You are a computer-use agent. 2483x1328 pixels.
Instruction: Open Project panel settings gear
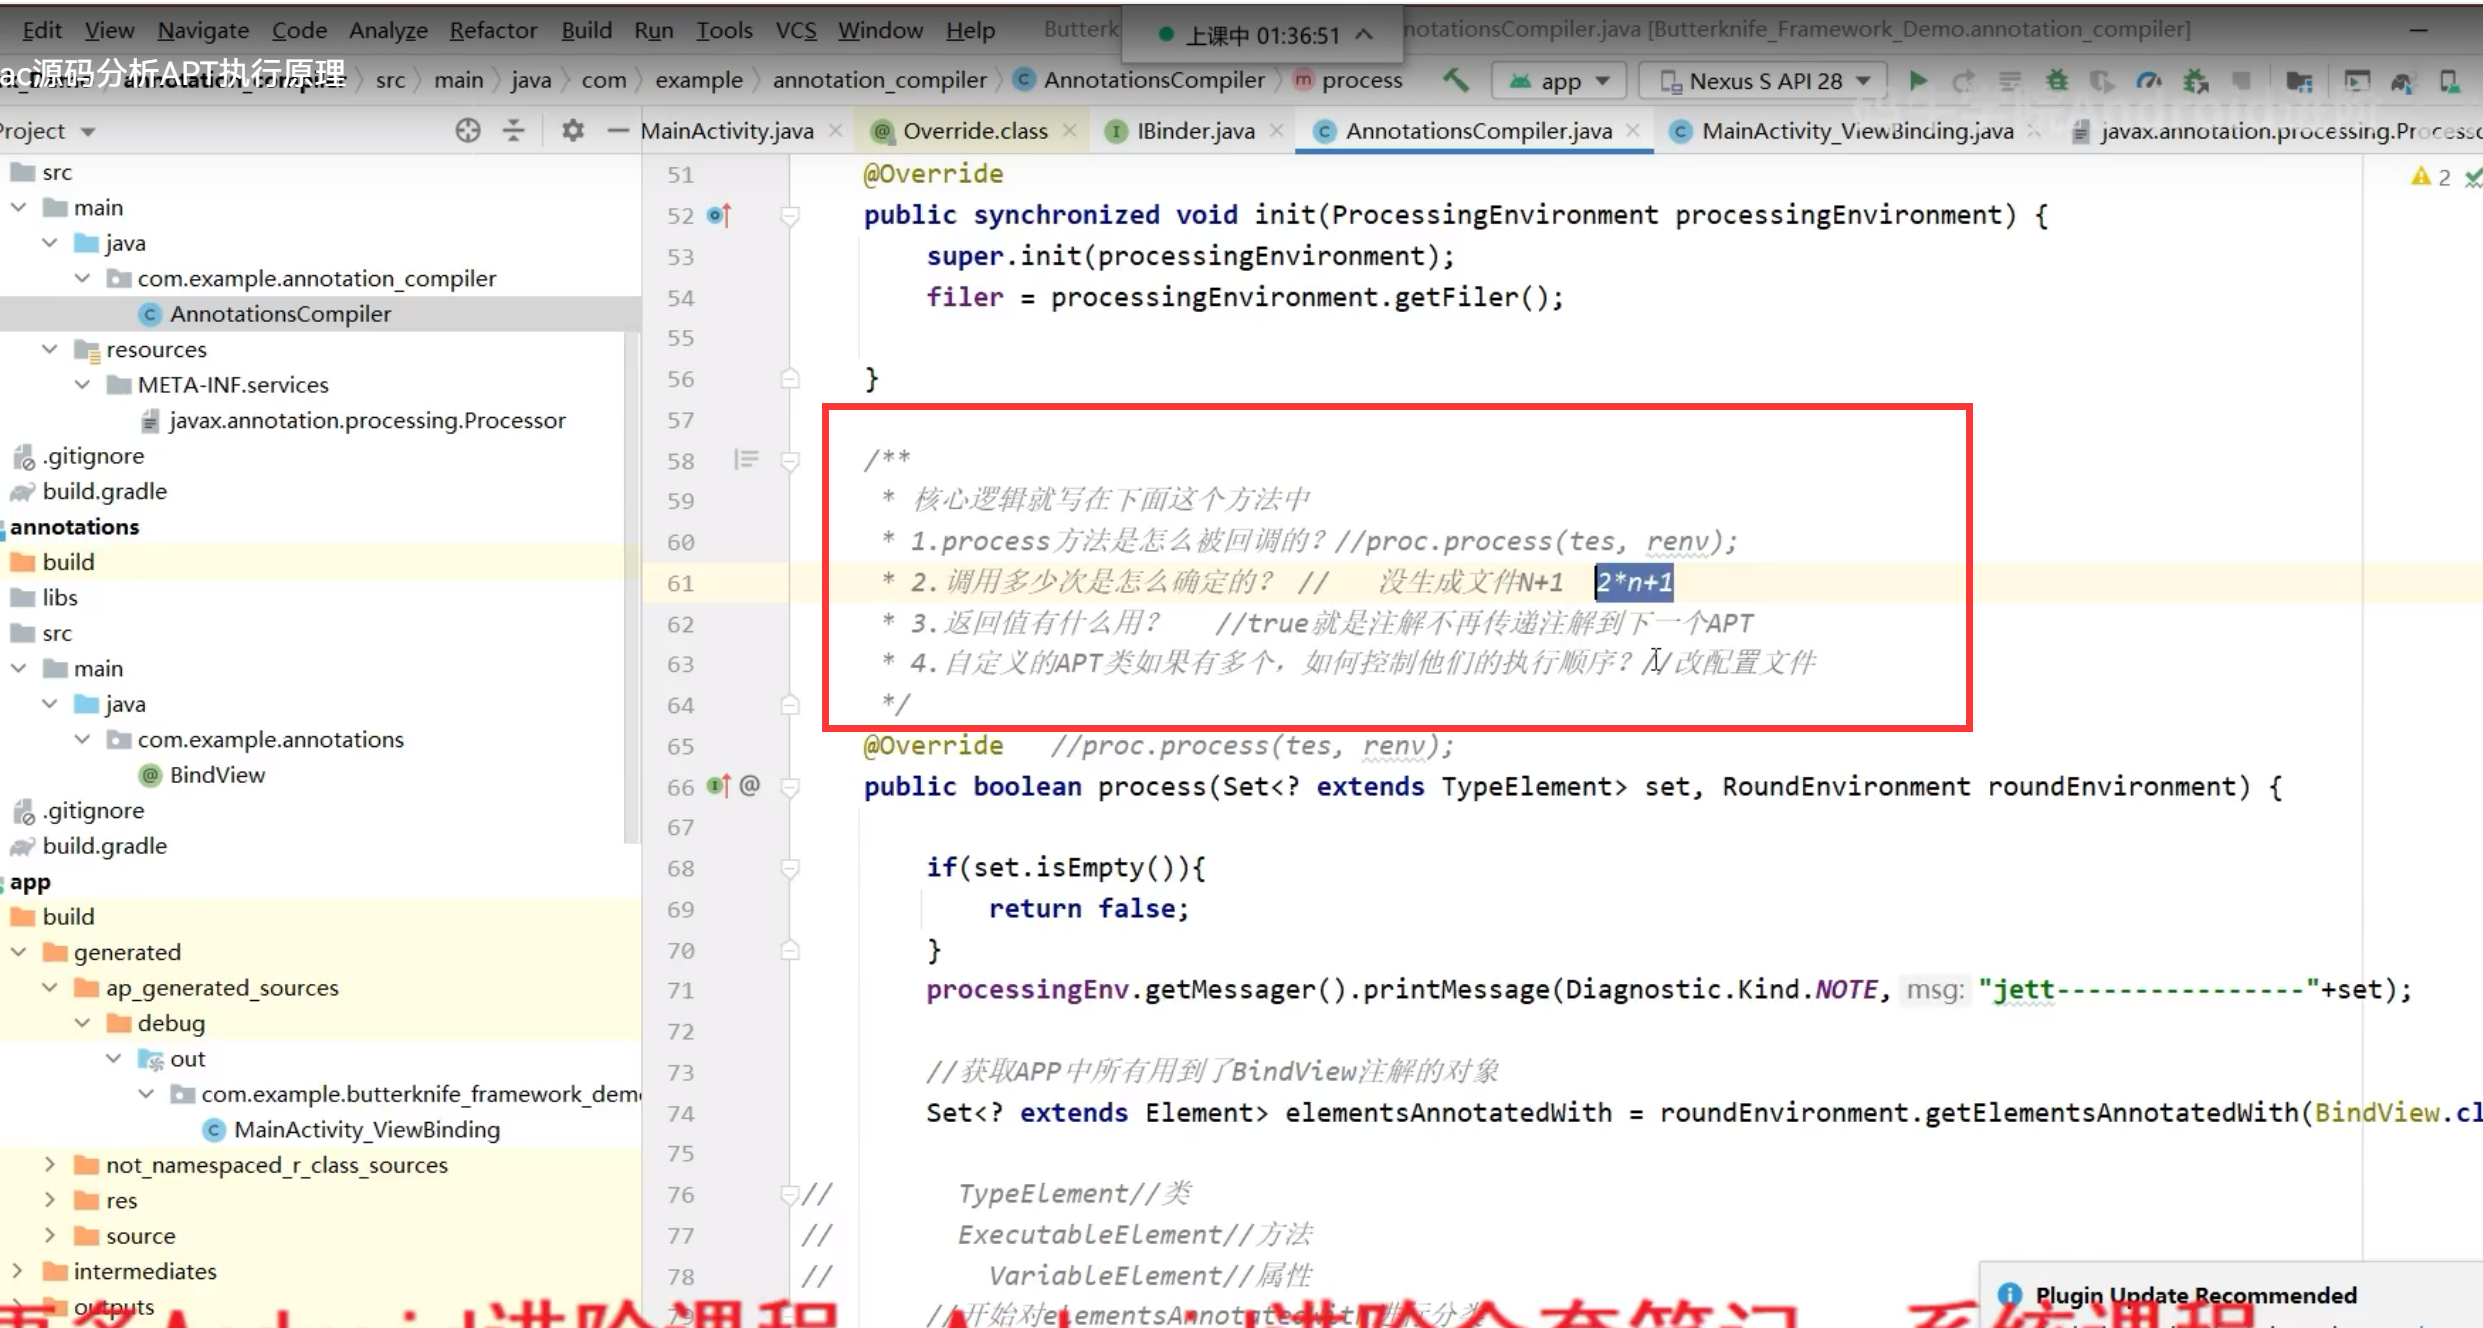coord(572,130)
